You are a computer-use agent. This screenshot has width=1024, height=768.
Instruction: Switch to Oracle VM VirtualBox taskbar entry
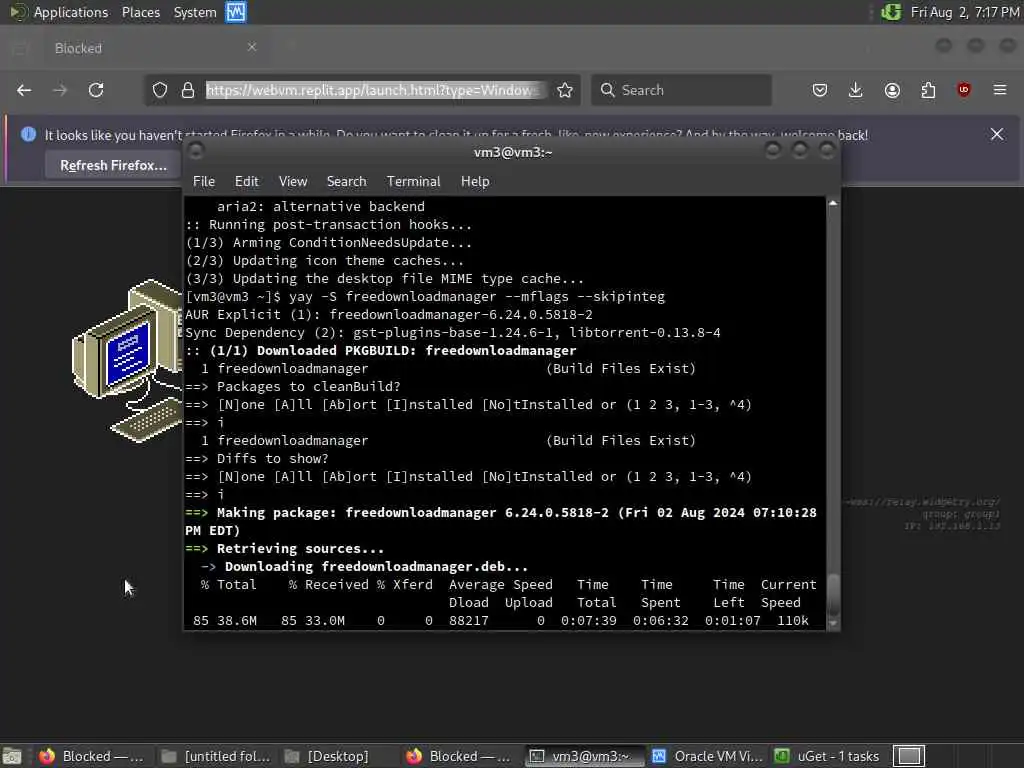[707, 756]
